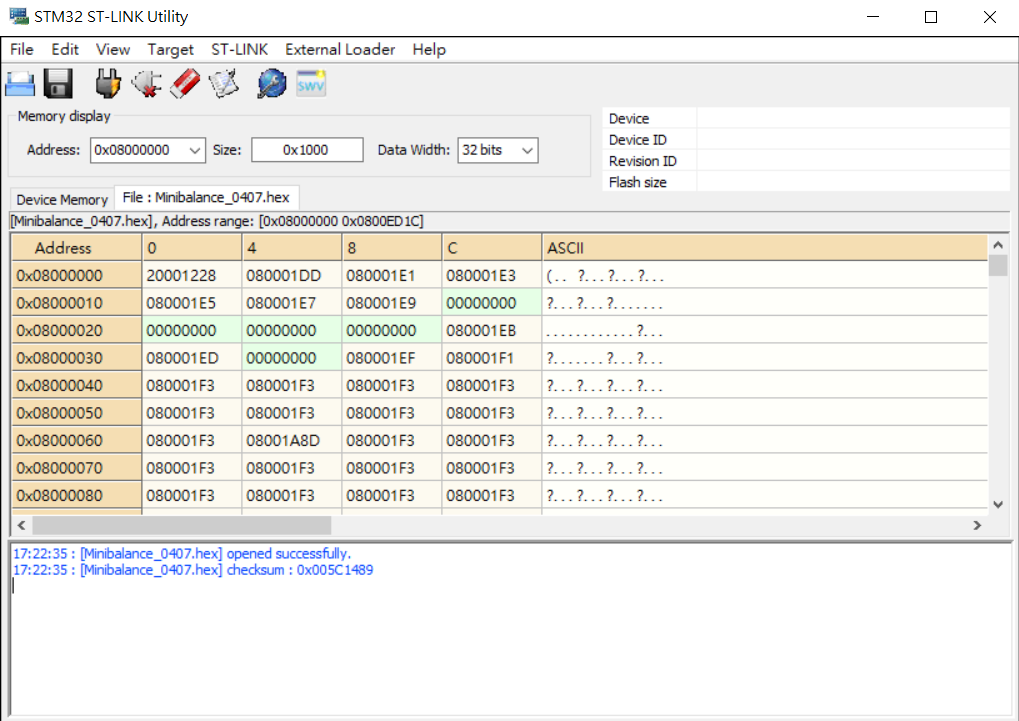Click address row 0x08000020
The height and width of the screenshot is (721, 1019).
(77, 330)
